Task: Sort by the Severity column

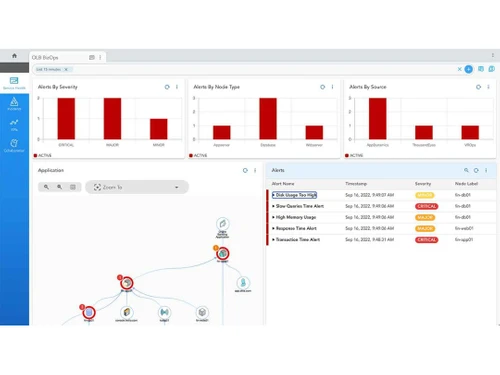Action: (x=423, y=184)
